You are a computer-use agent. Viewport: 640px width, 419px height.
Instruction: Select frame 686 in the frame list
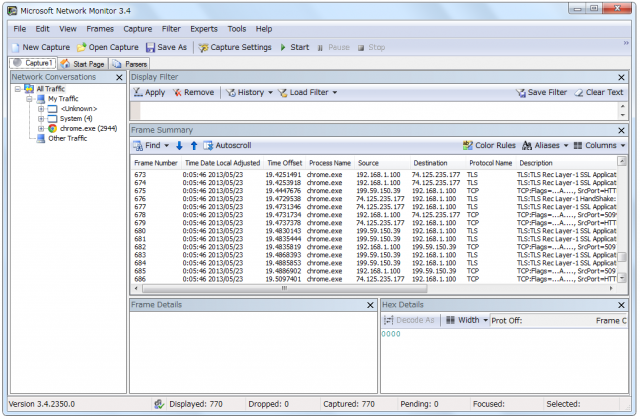point(374,279)
